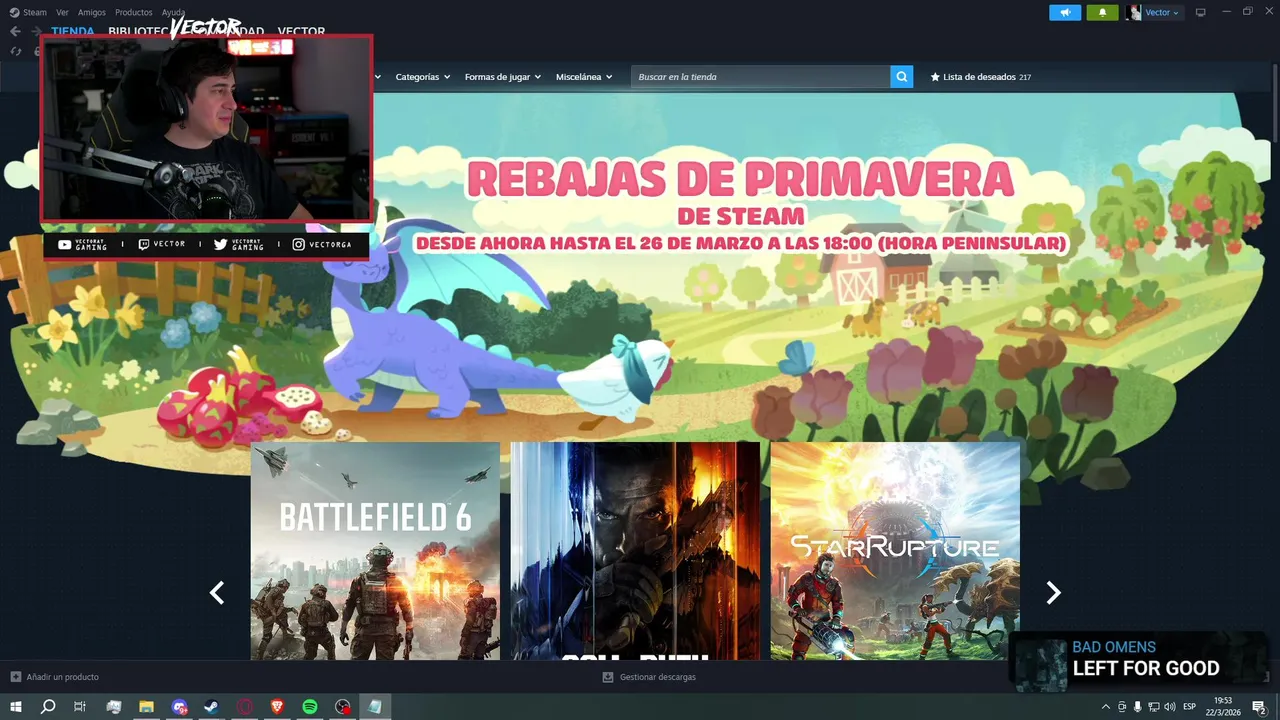Switch Steam to Big Picture mode icon
The image size is (1280, 720).
(1201, 12)
